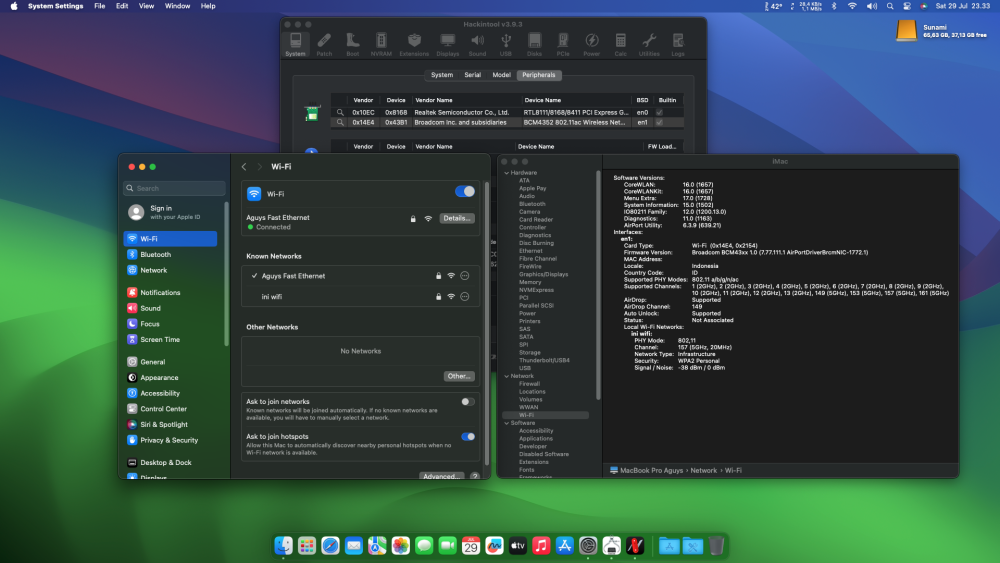
Task: Open Music app in the Dock
Action: pos(541,546)
